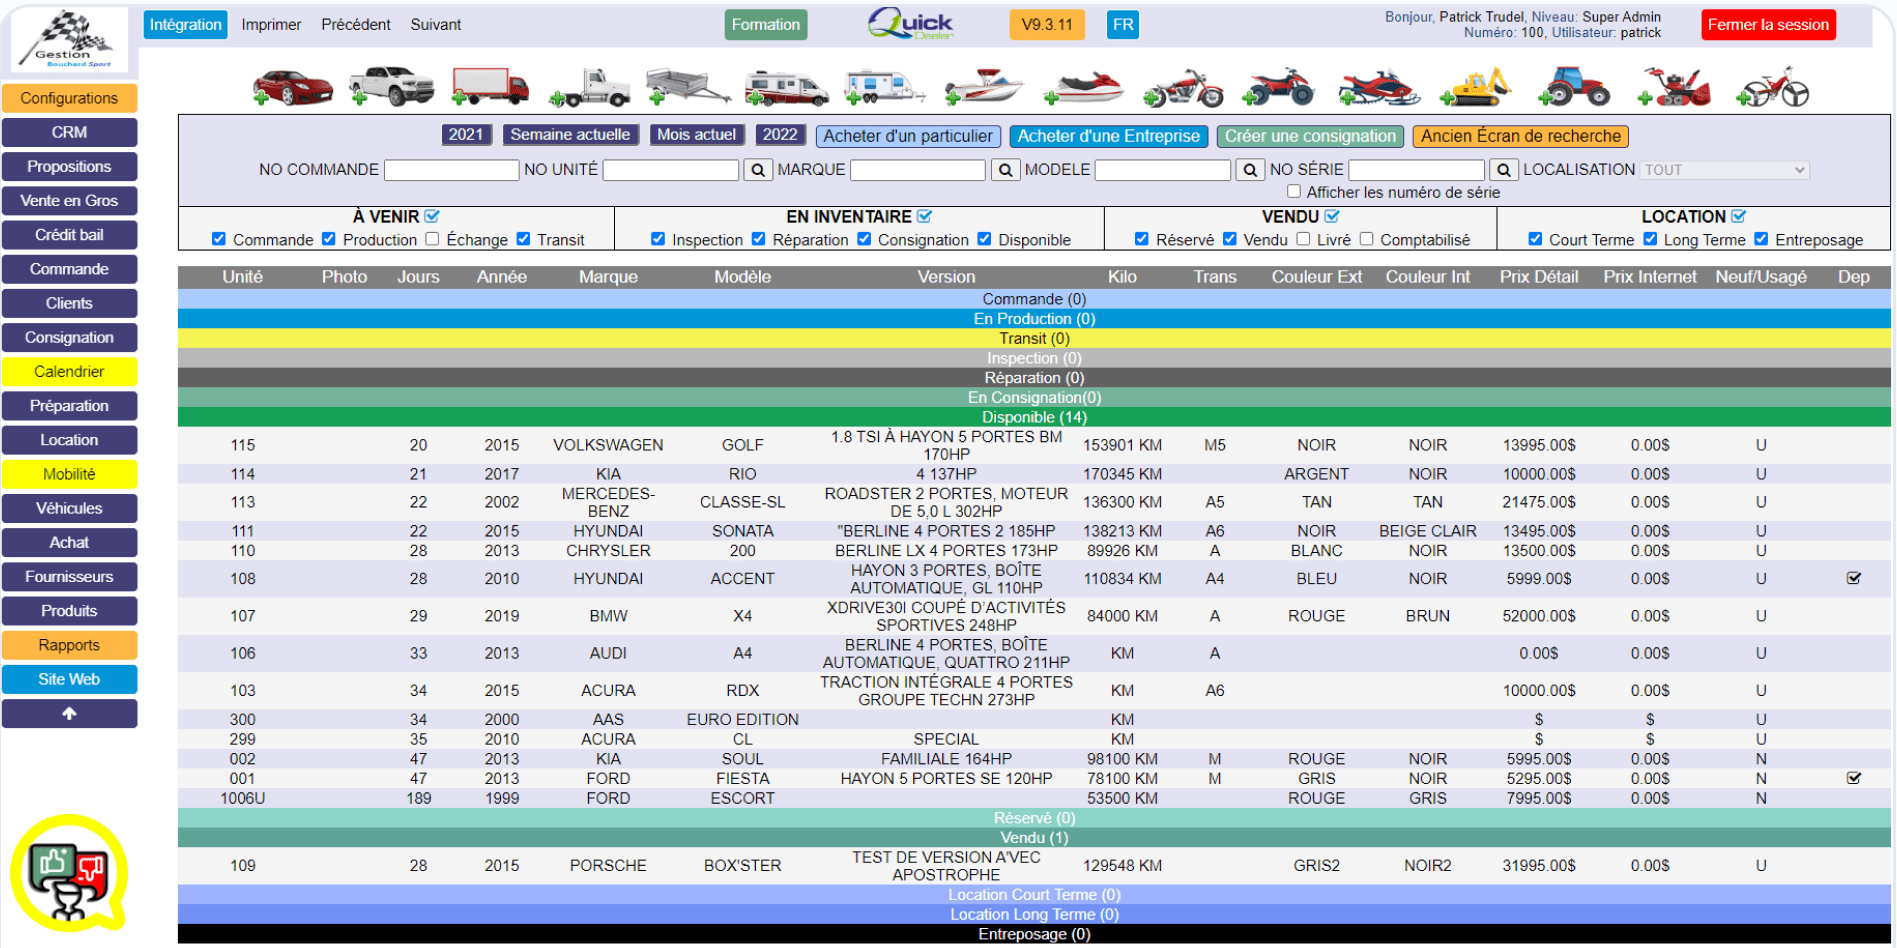Sort table by the Année column header
1897x948 pixels.
(x=502, y=277)
